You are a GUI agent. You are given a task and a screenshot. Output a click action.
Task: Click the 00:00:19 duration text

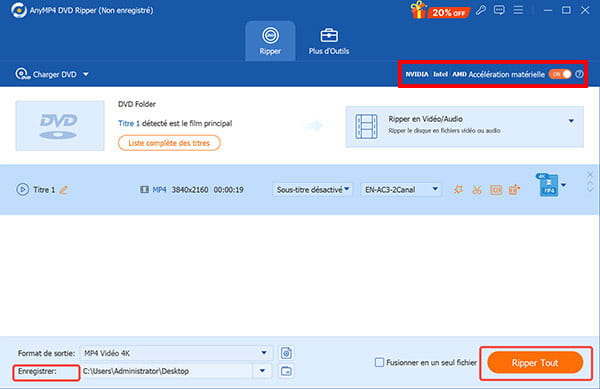228,190
